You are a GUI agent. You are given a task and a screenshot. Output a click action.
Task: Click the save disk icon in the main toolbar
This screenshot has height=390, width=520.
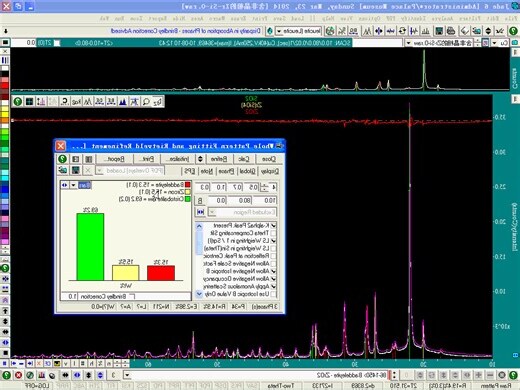439,31
